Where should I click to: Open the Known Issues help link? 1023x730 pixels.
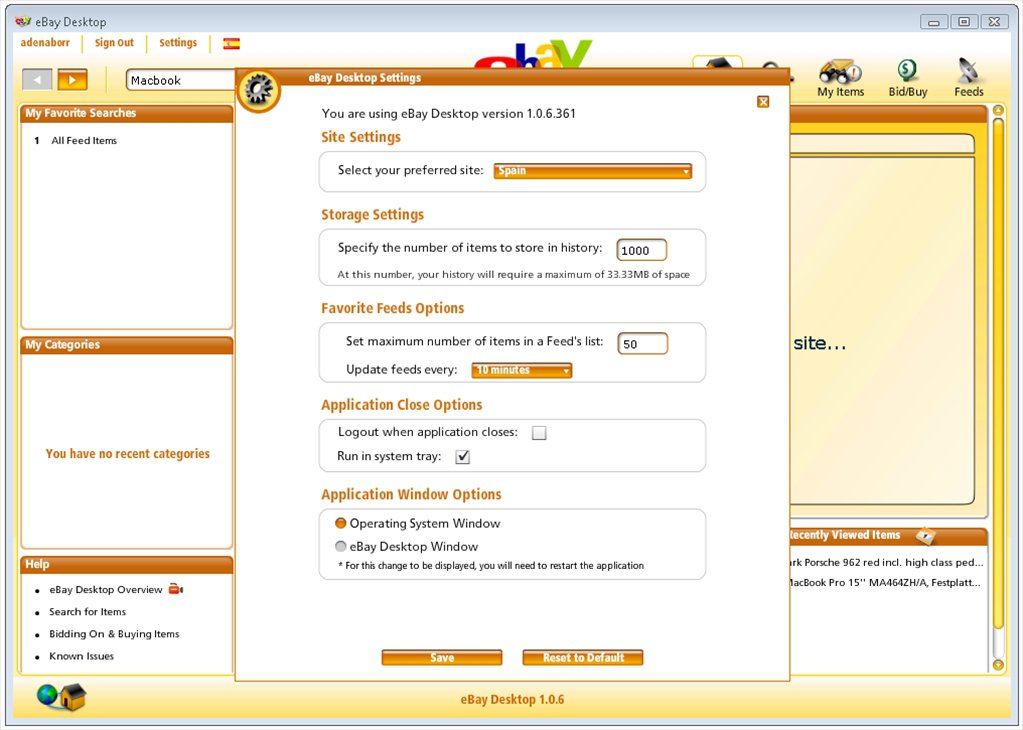point(80,656)
